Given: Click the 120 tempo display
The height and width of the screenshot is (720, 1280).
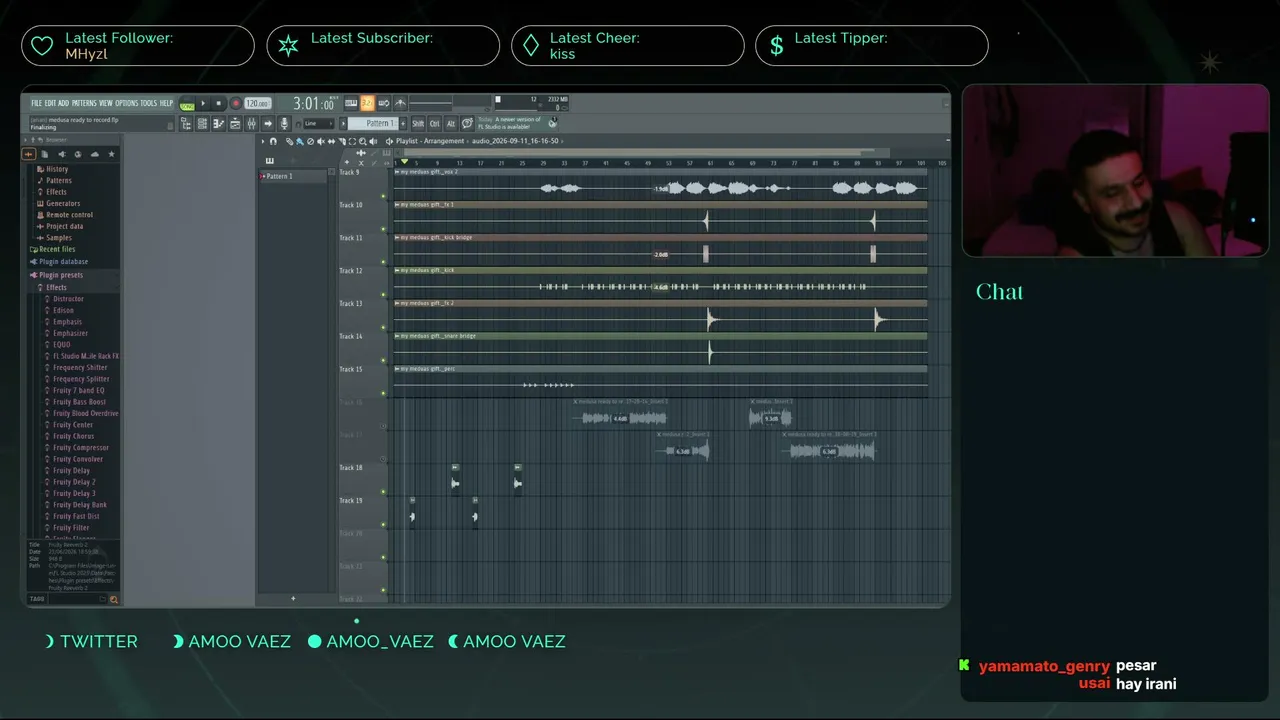Looking at the screenshot, I should coord(258,104).
